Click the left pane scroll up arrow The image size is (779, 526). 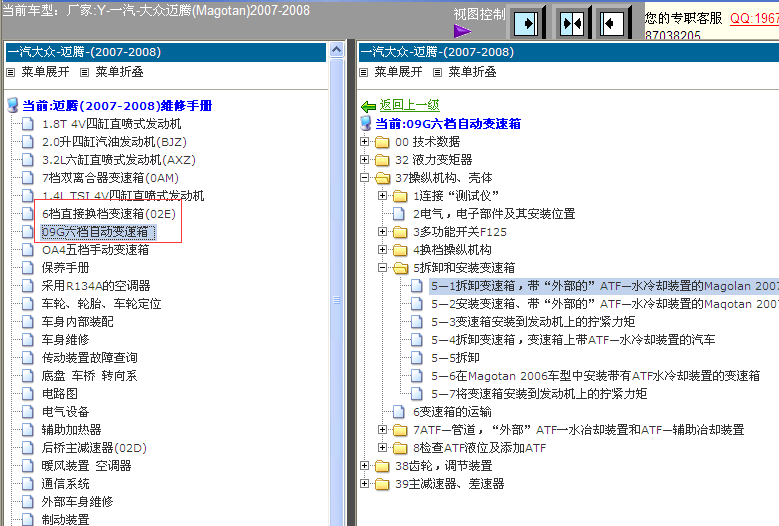pyautogui.click(x=336, y=50)
